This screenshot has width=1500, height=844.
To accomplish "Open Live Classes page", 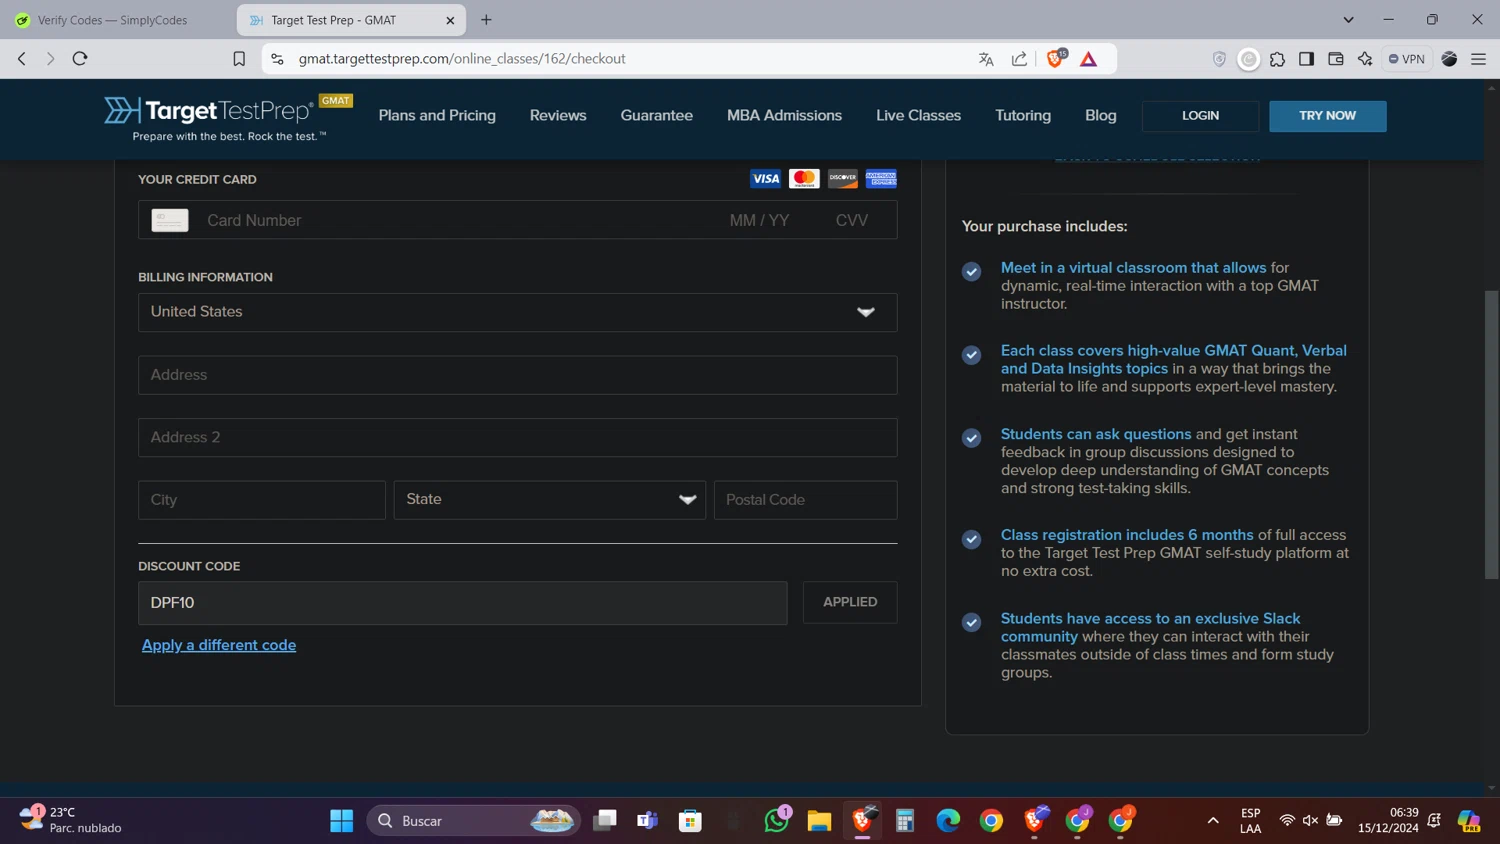I will coord(918,116).
